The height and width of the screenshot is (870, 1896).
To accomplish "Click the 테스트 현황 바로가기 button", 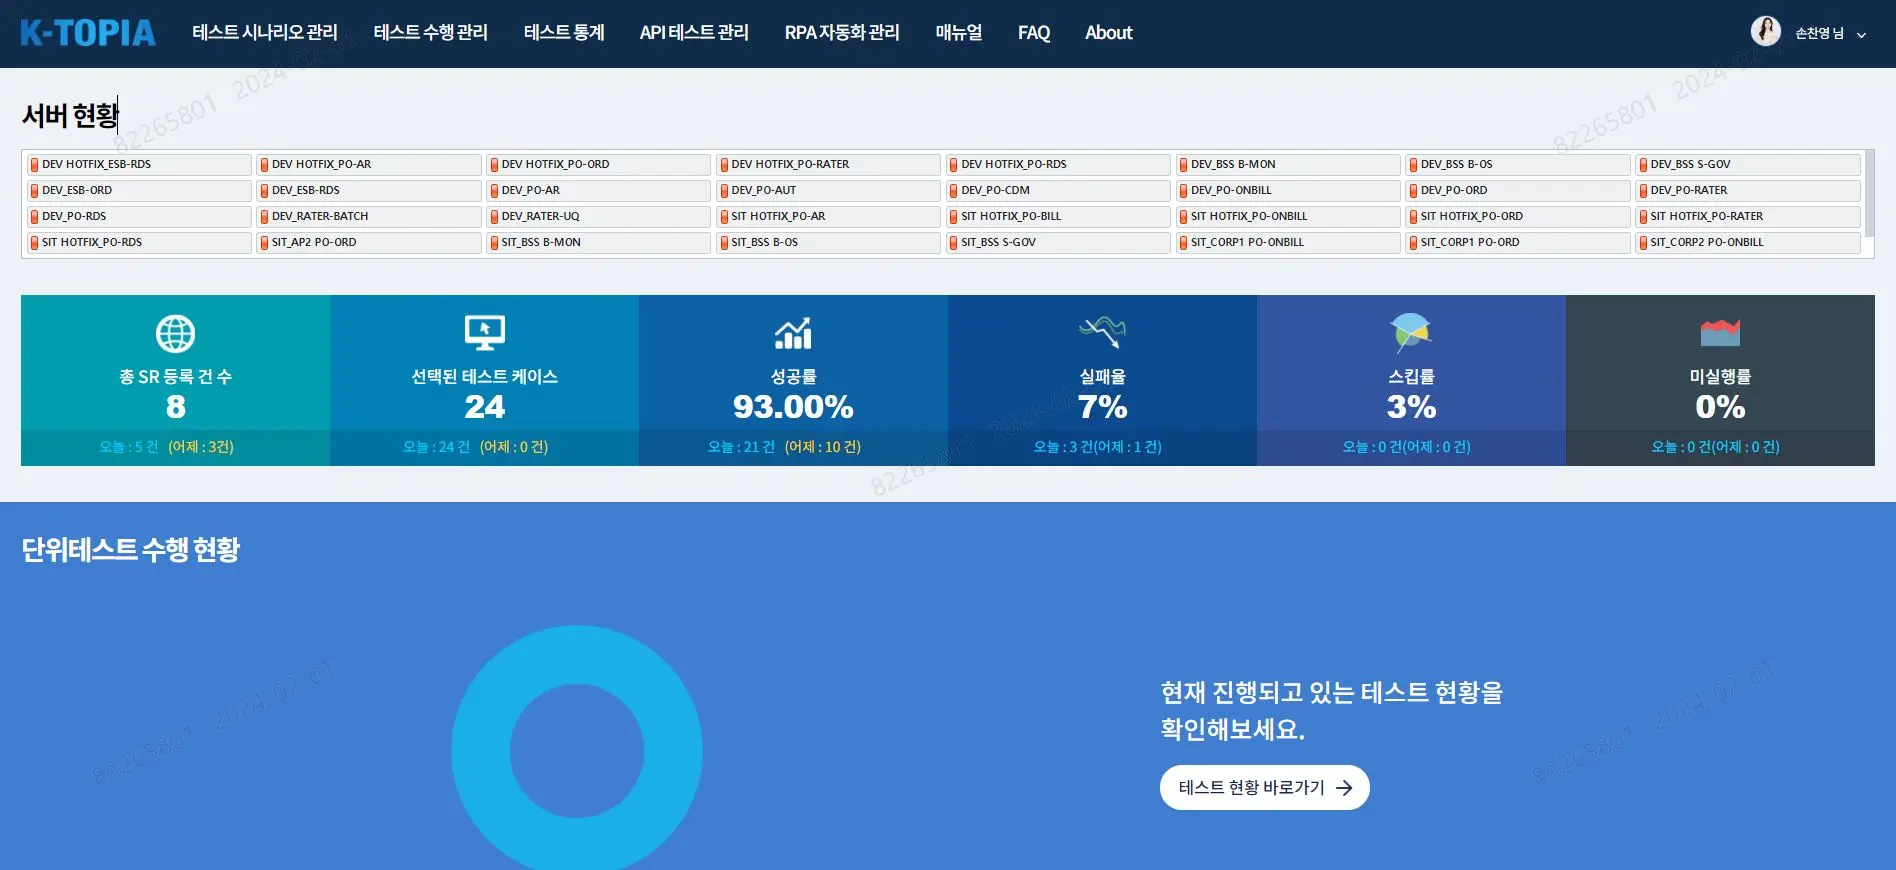I will [x=1264, y=788].
